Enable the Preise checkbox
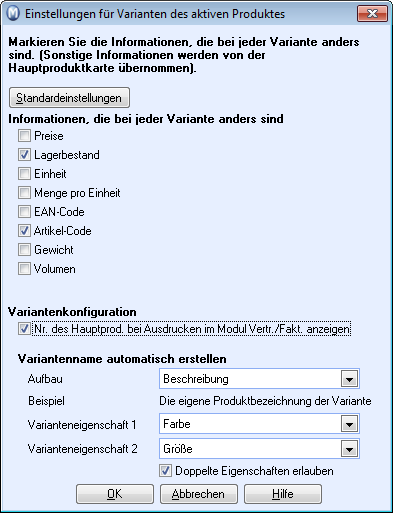The image size is (393, 513). point(24,136)
